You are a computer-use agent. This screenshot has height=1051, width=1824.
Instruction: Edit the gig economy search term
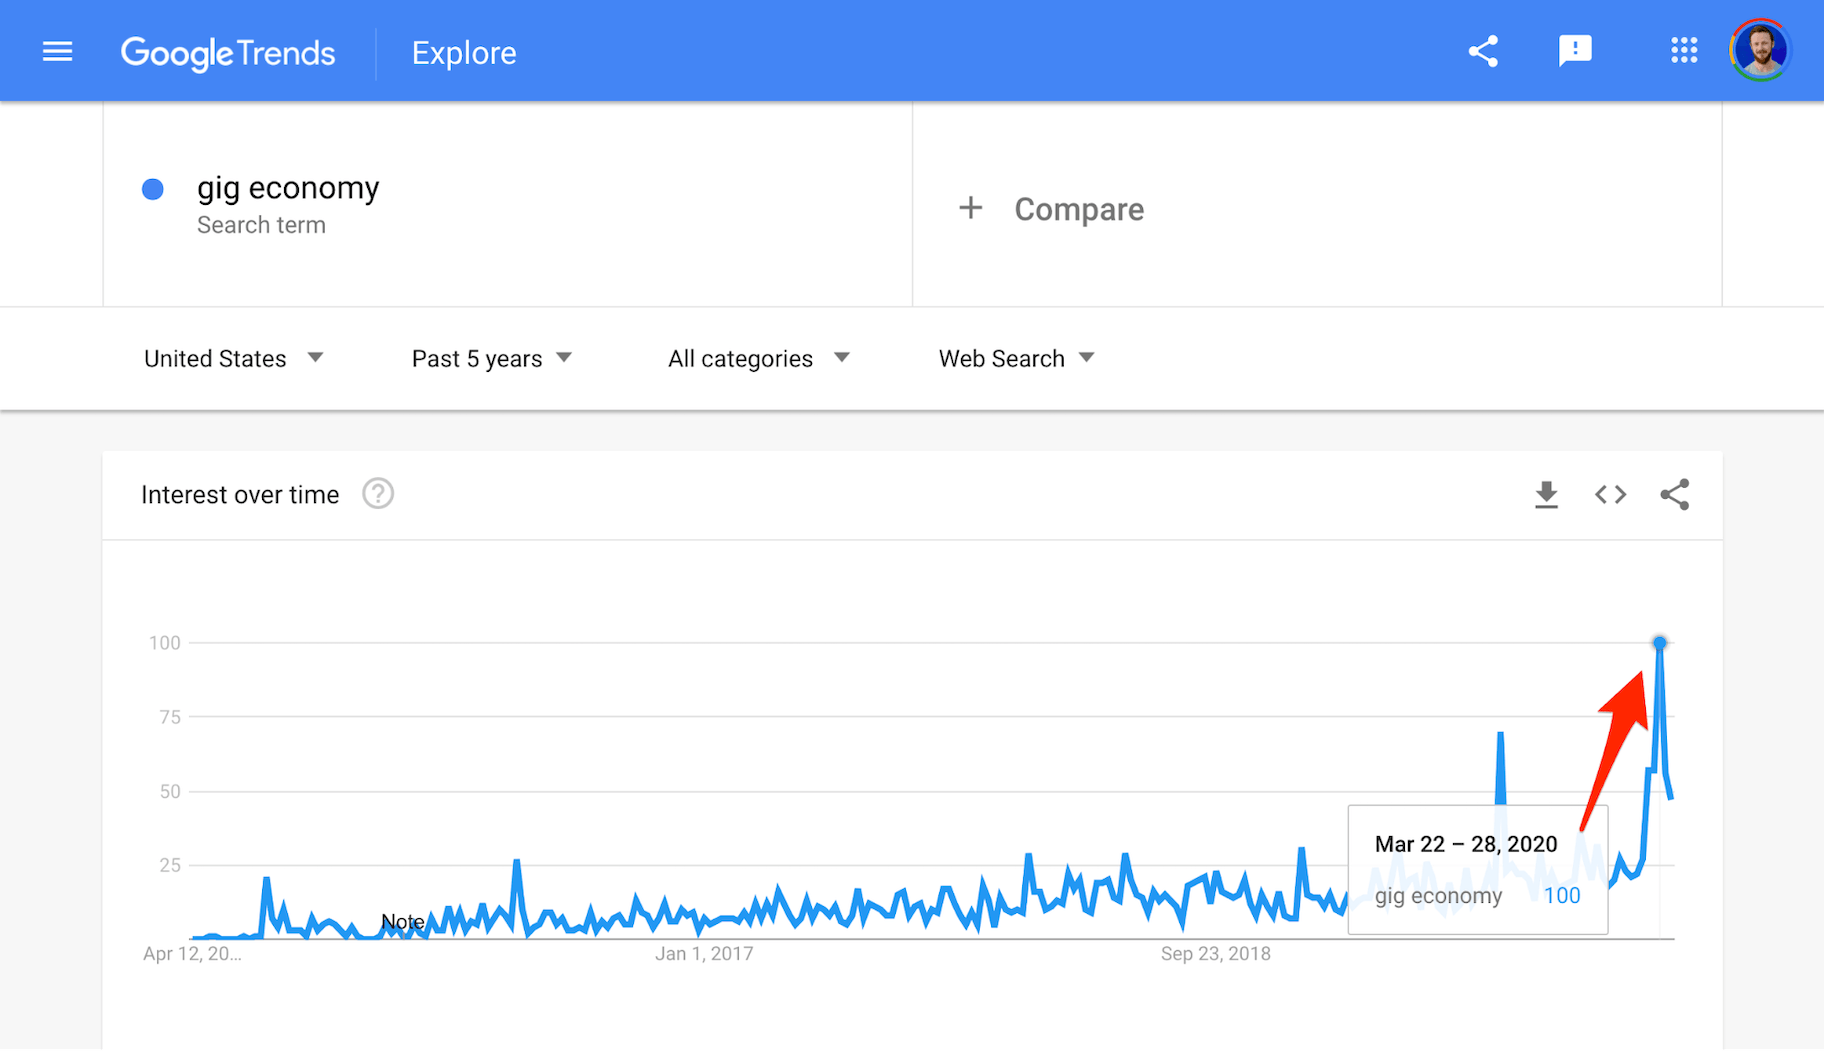[288, 188]
